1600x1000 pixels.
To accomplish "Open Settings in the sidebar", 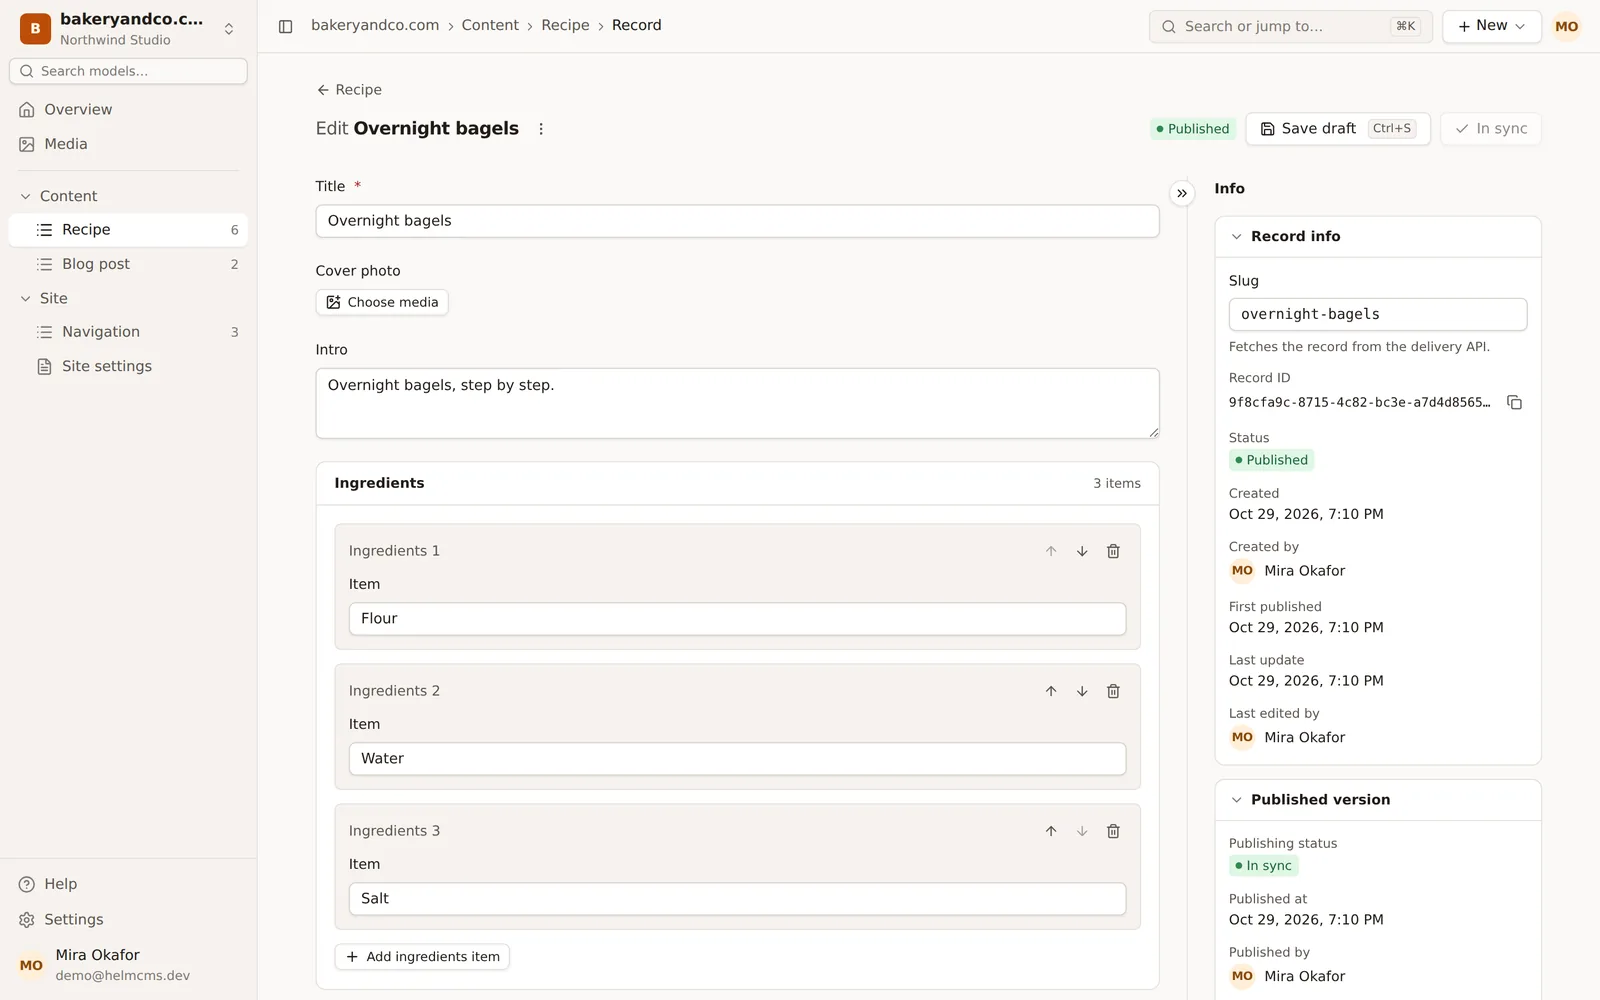I will click(x=128, y=919).
